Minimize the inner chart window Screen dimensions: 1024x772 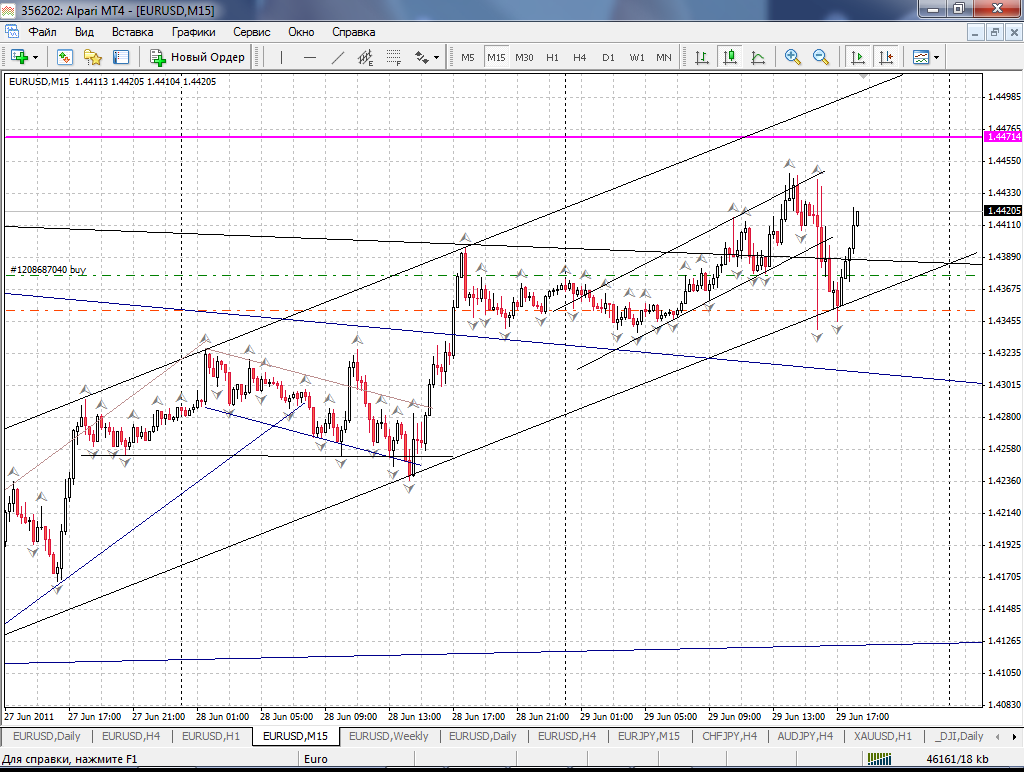click(x=975, y=32)
